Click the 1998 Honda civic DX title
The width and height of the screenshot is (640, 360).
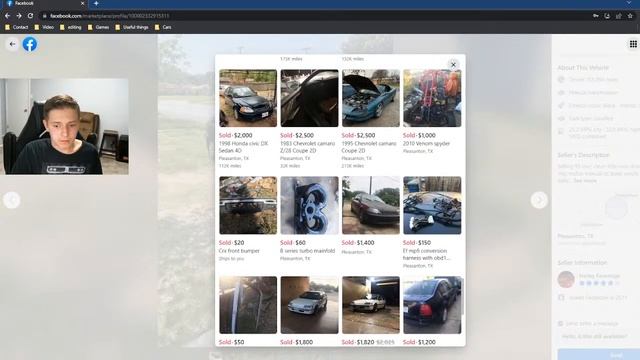(x=243, y=147)
